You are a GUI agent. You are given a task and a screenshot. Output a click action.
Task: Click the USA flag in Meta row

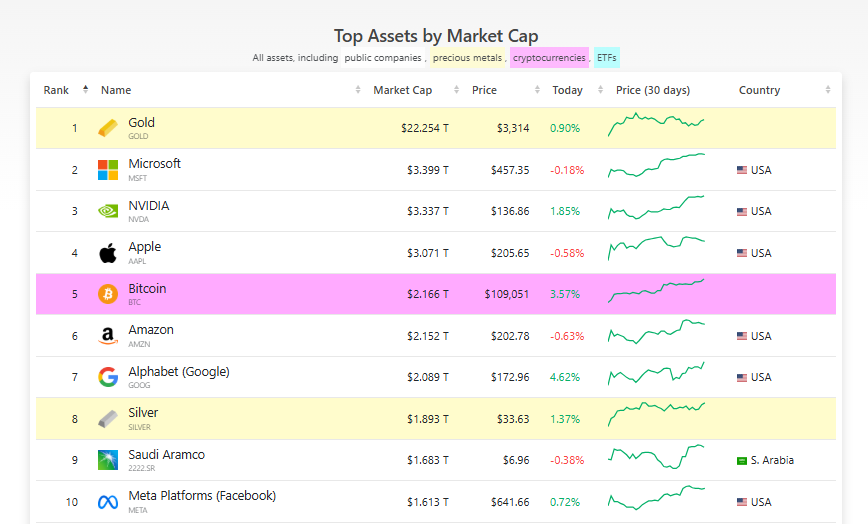(x=742, y=502)
